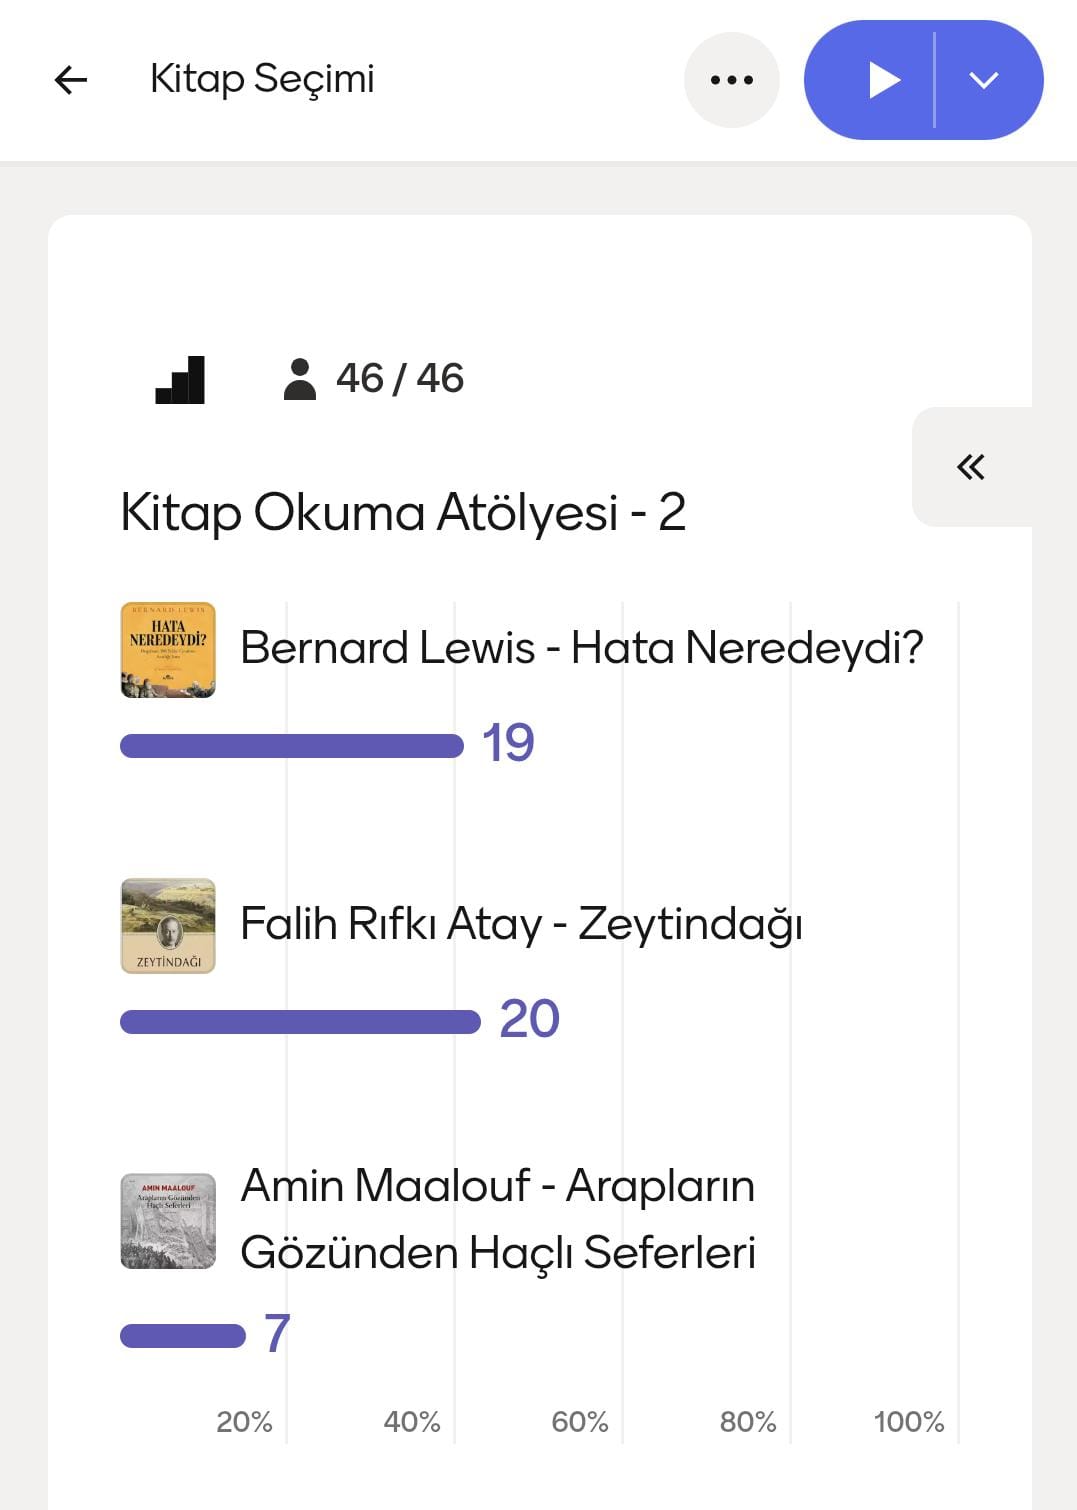Click the result bar showing 20 votes
The height and width of the screenshot is (1510, 1077).
click(x=300, y=1022)
